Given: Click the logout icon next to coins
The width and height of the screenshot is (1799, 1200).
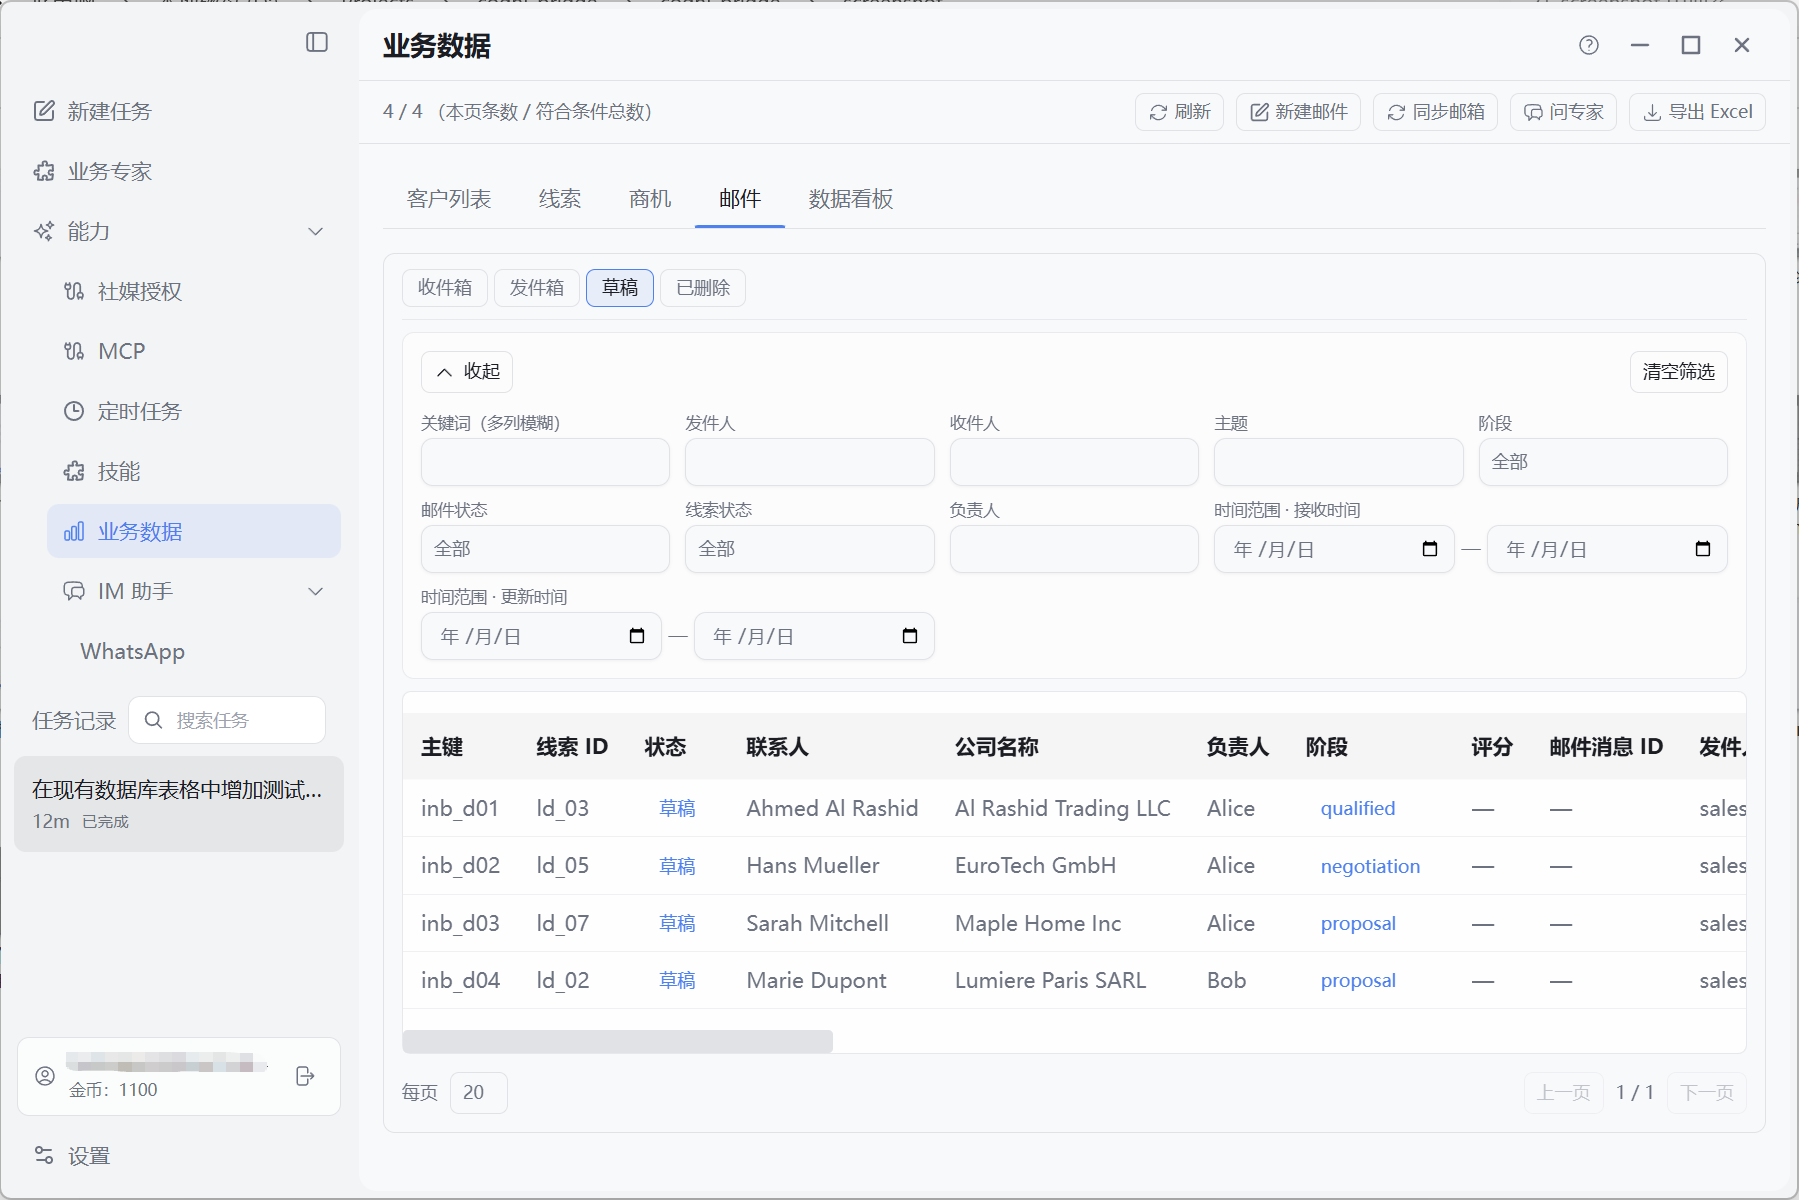Looking at the screenshot, I should (306, 1076).
